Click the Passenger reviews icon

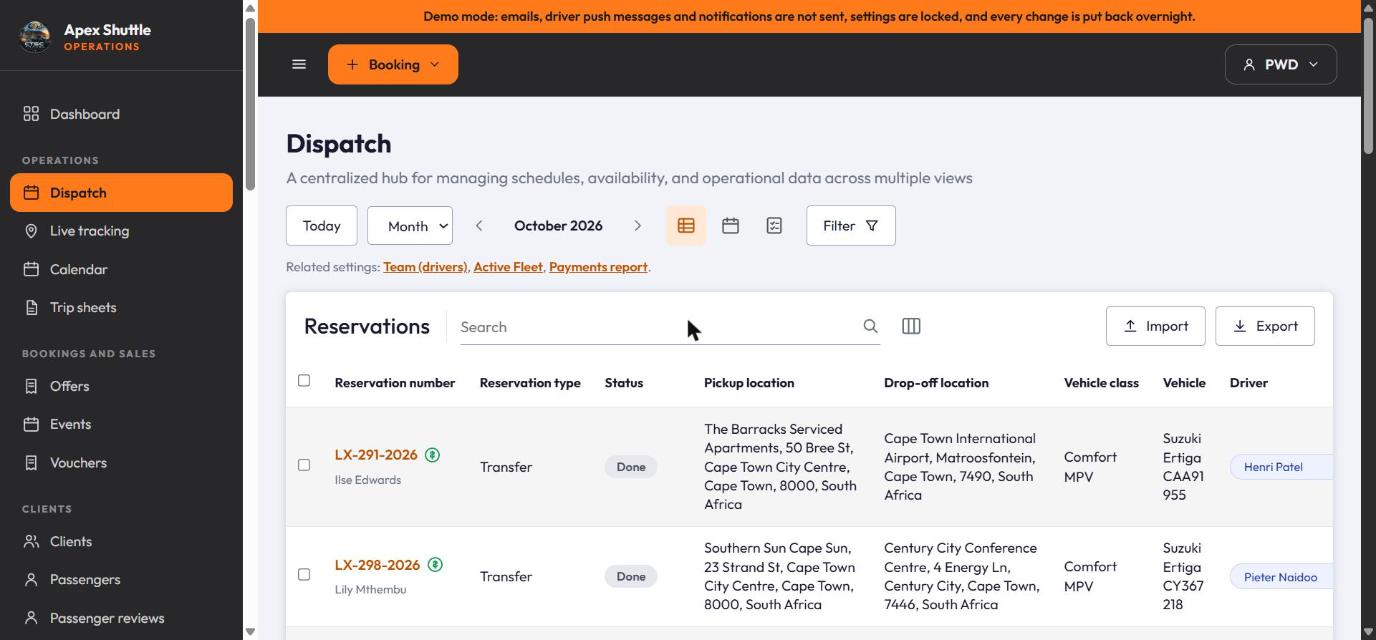pos(31,618)
